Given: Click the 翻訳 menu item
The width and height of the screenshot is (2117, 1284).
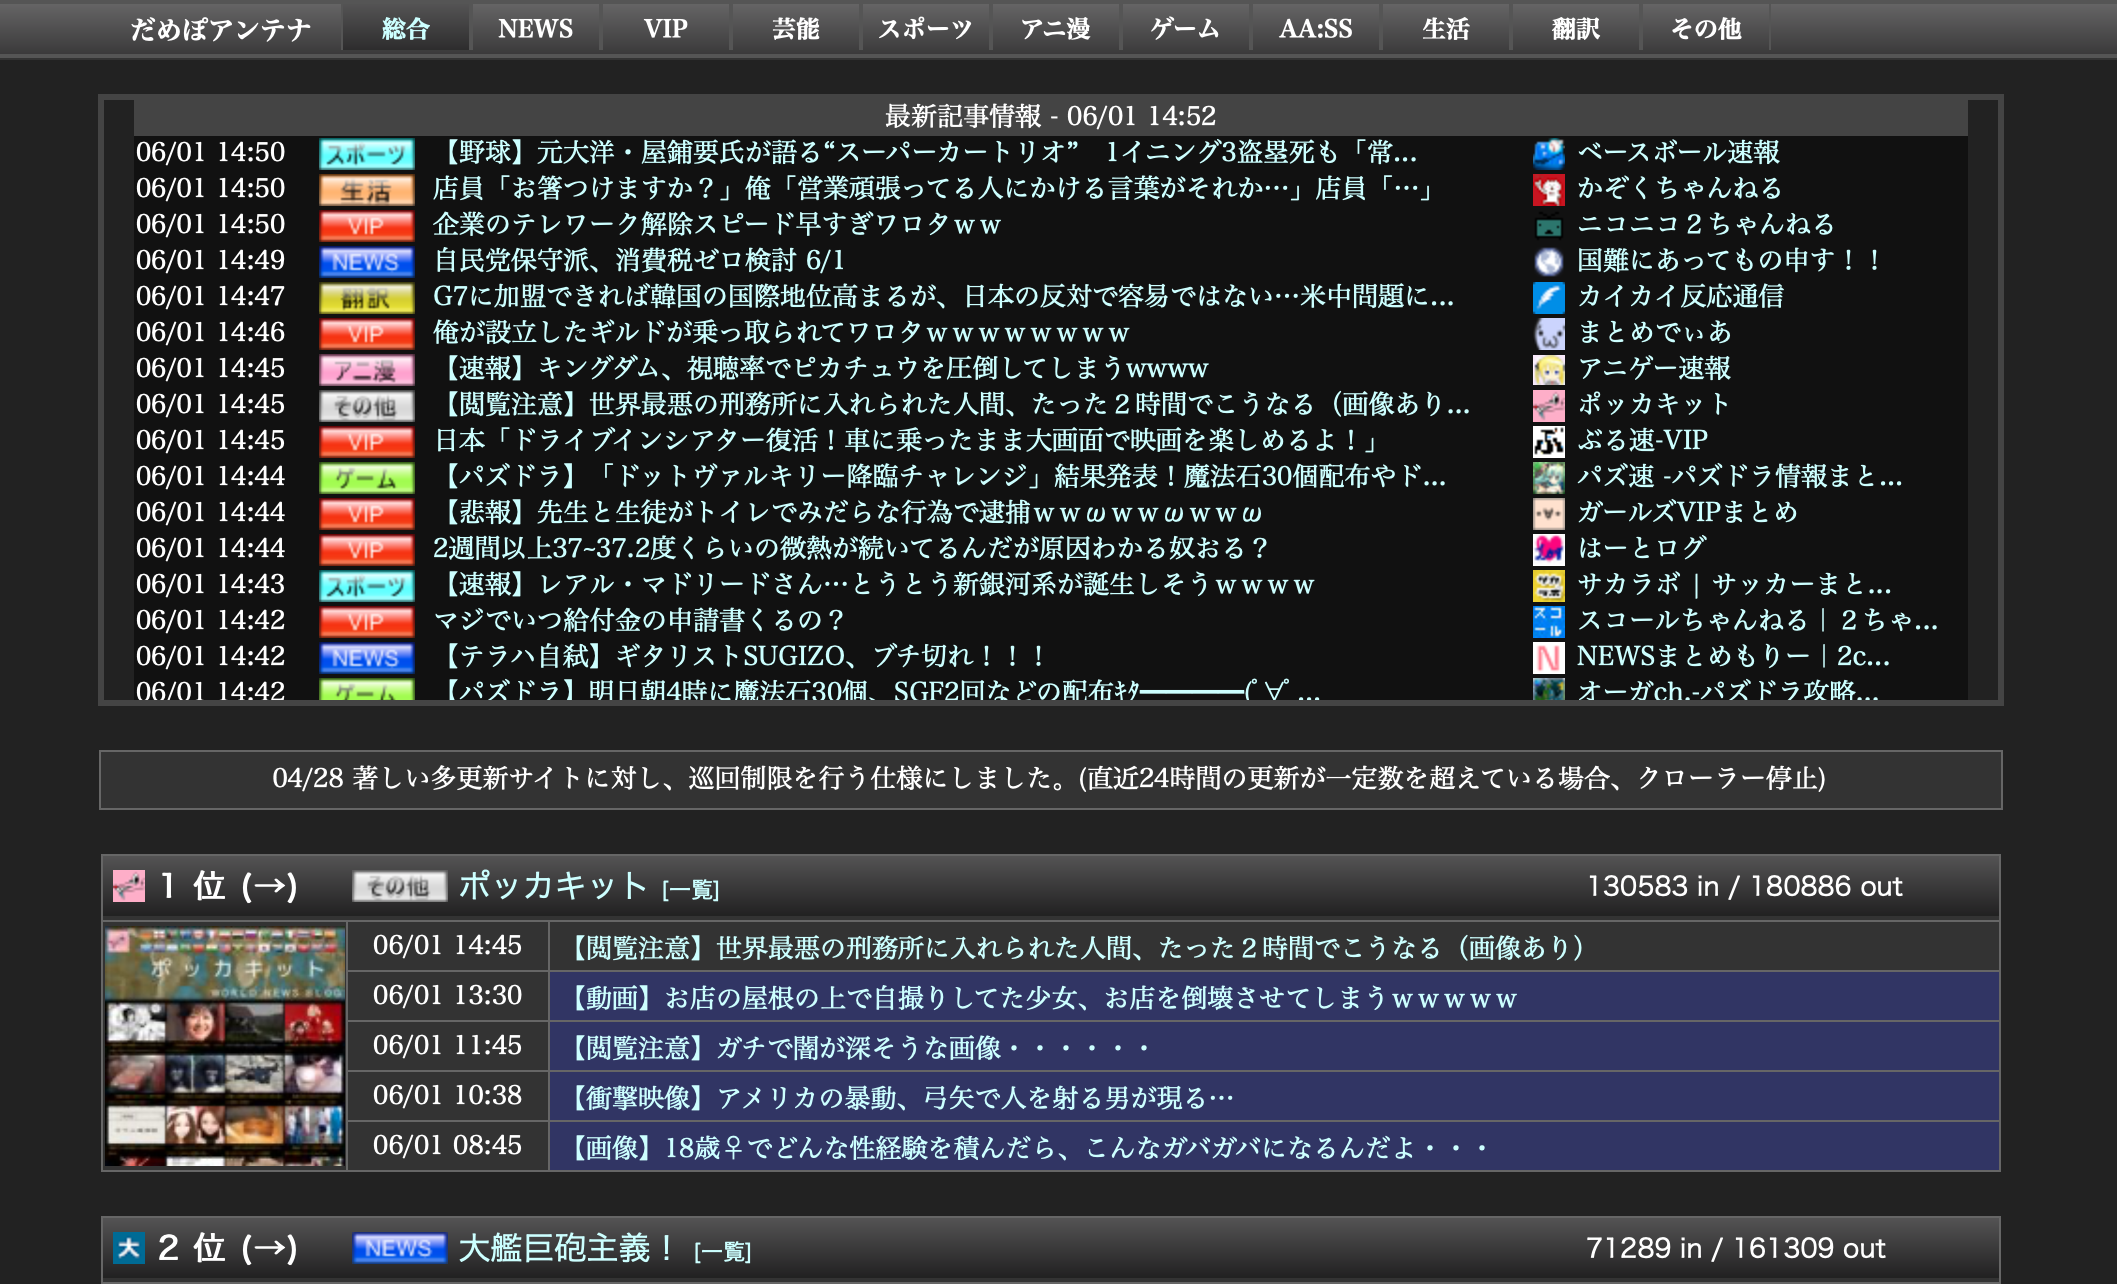Looking at the screenshot, I should tap(1579, 27).
